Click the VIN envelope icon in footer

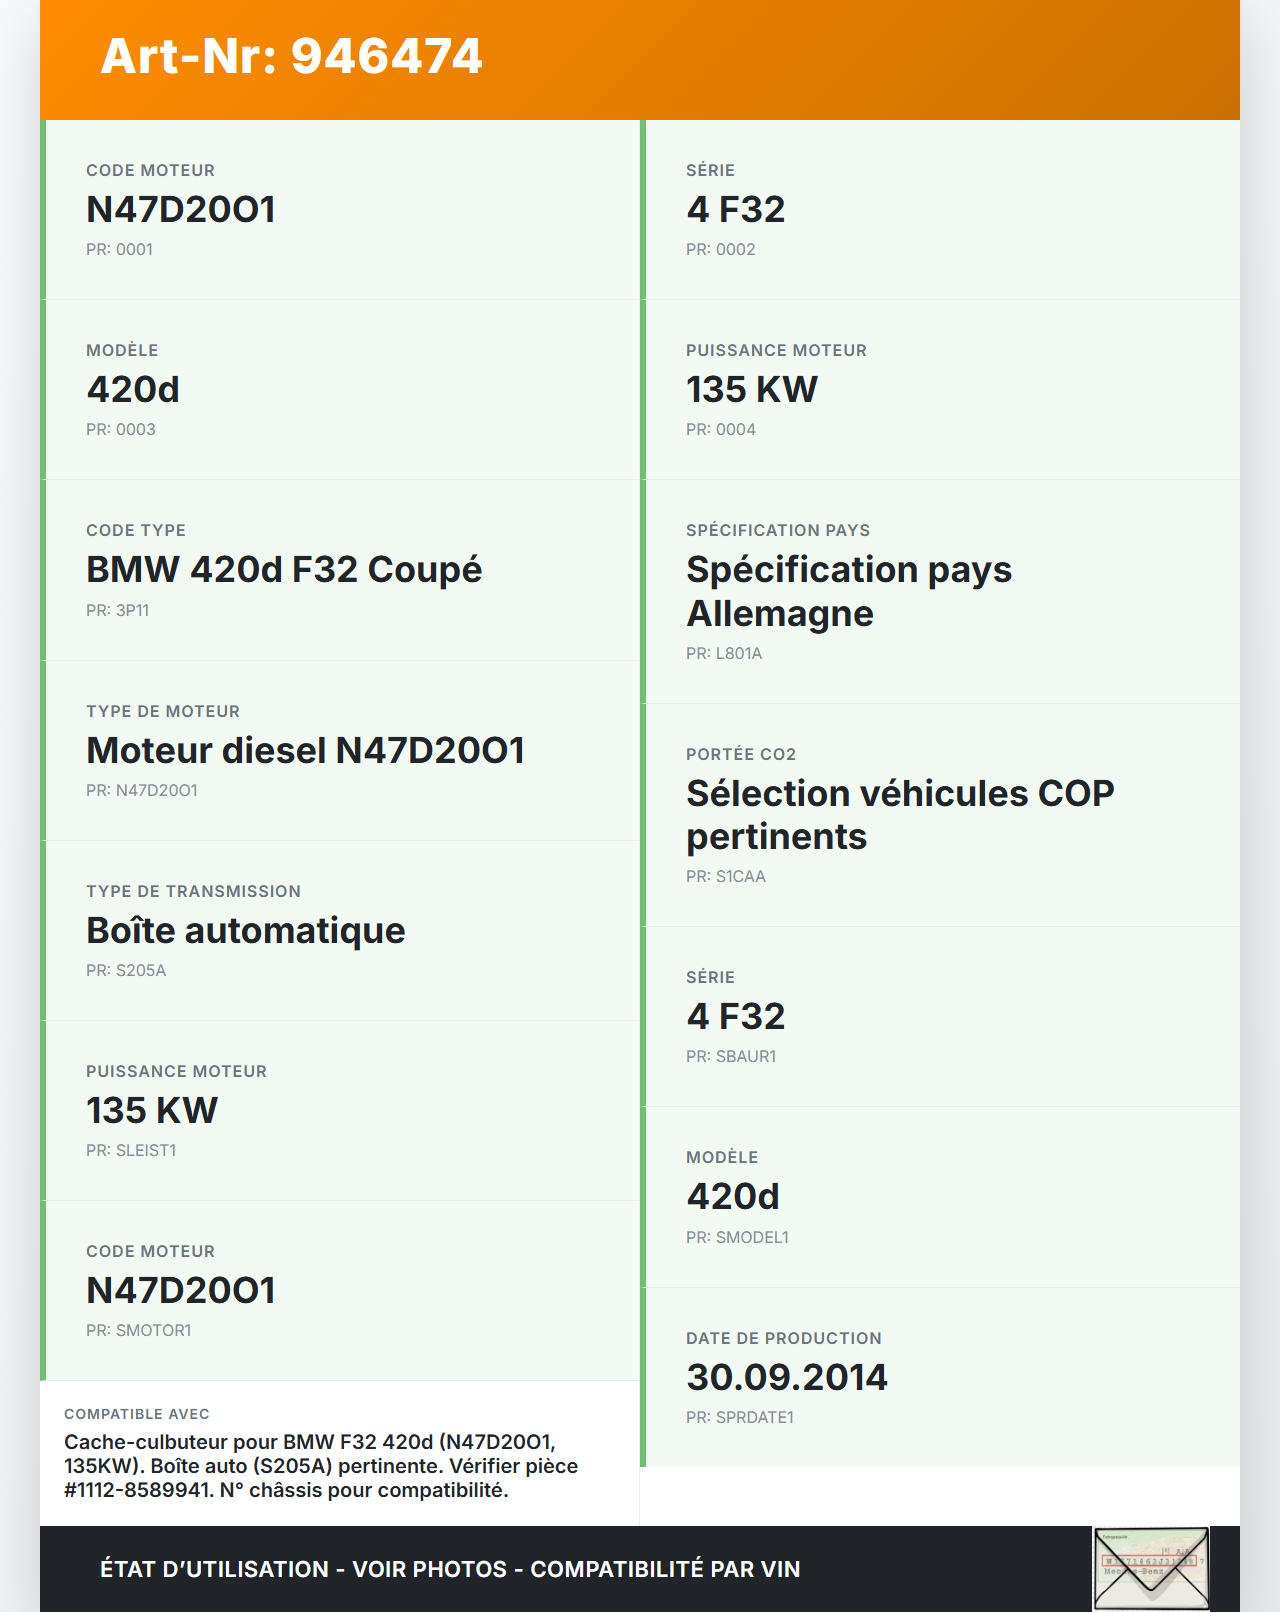[x=1151, y=1568]
